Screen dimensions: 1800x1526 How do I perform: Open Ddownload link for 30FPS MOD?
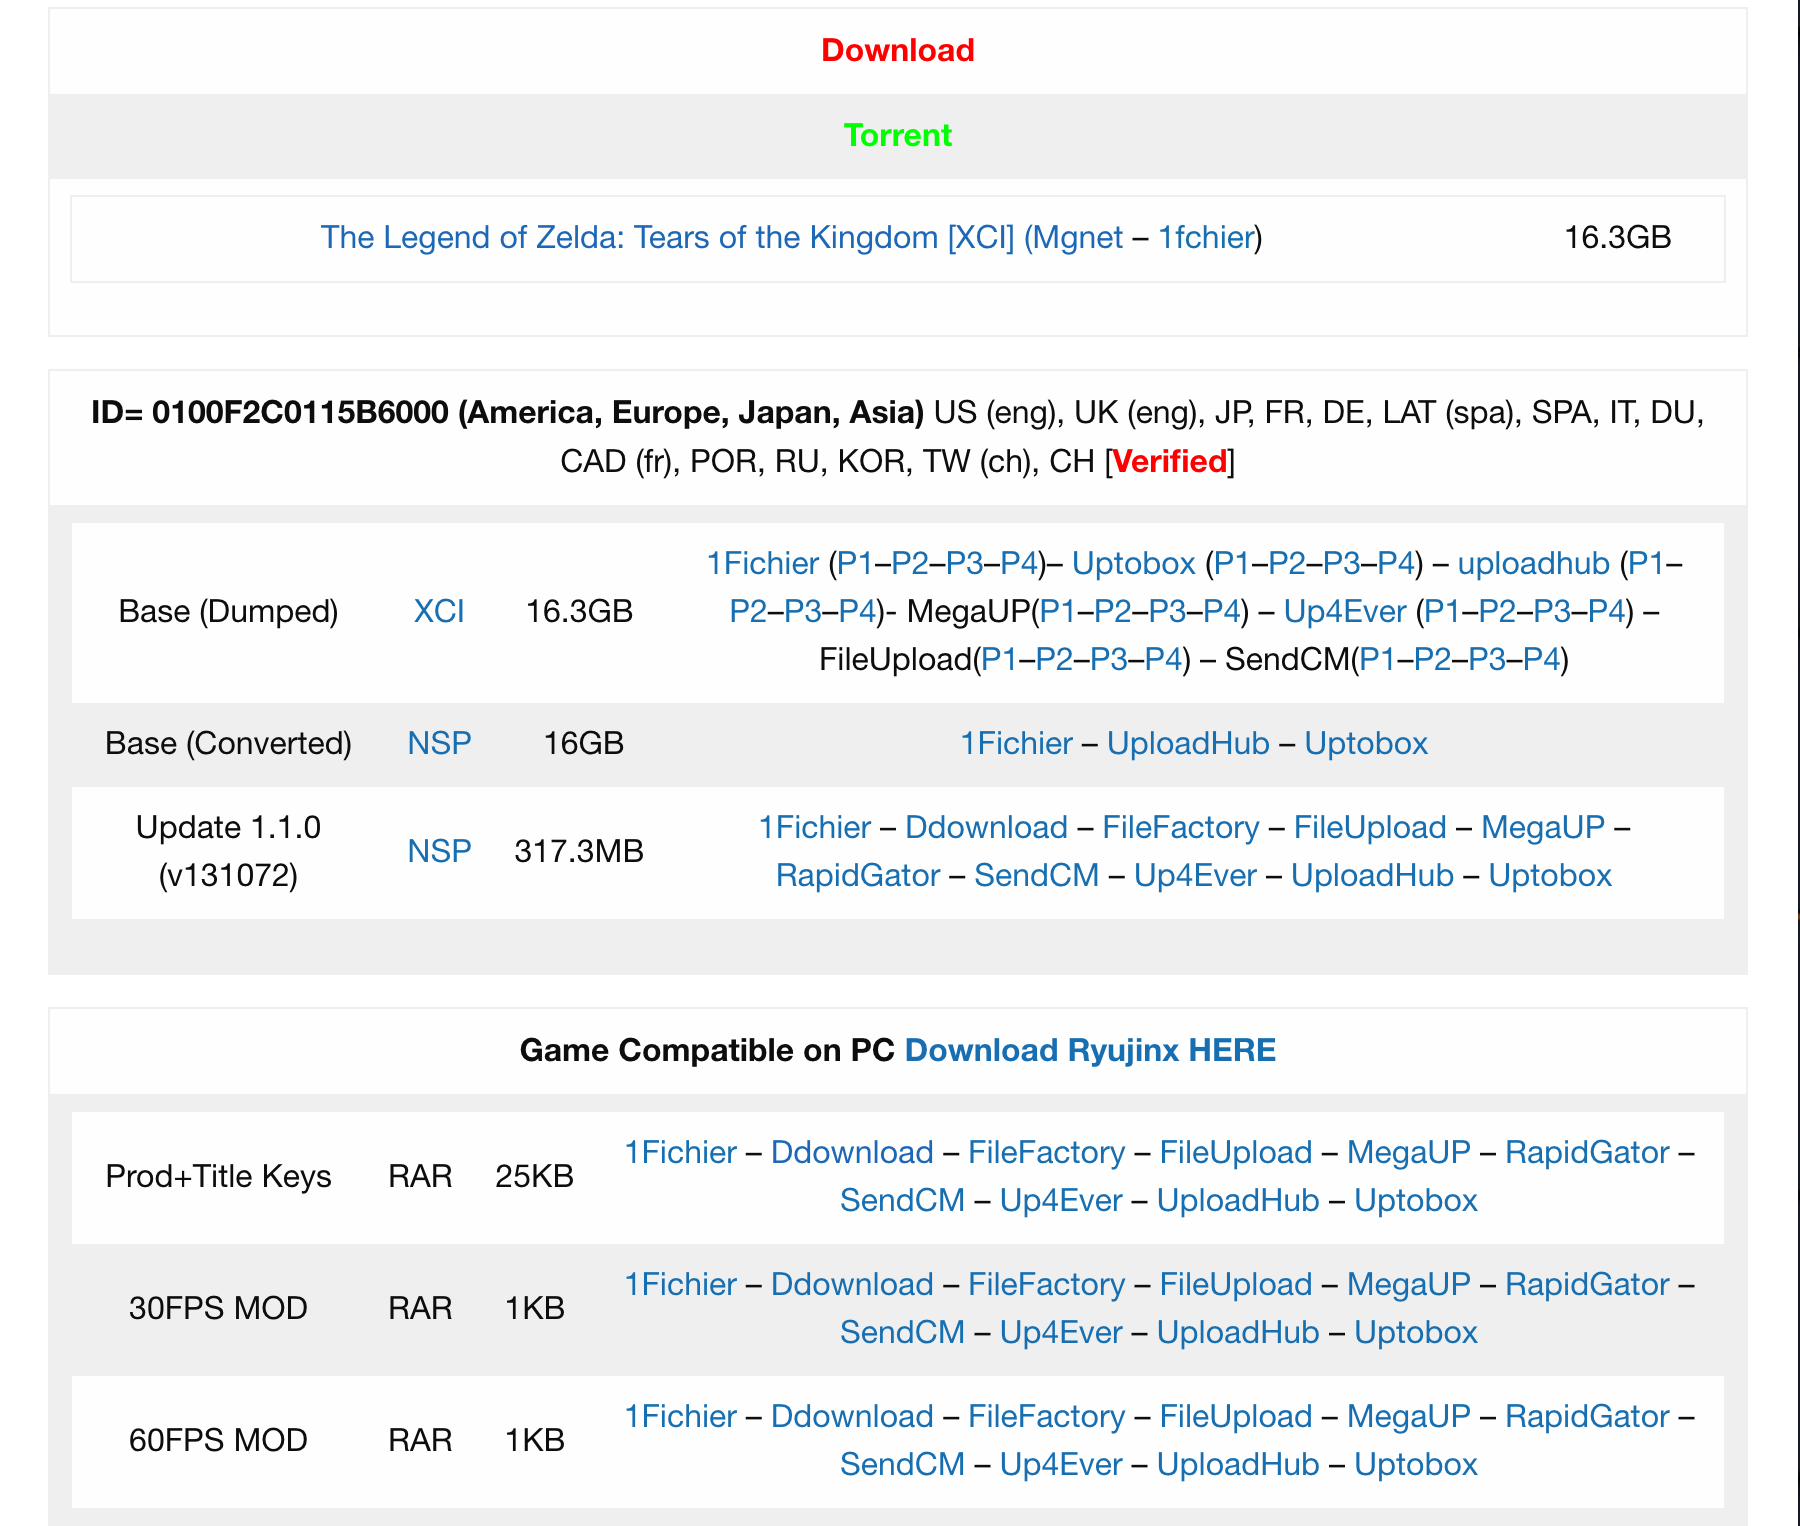[852, 1284]
